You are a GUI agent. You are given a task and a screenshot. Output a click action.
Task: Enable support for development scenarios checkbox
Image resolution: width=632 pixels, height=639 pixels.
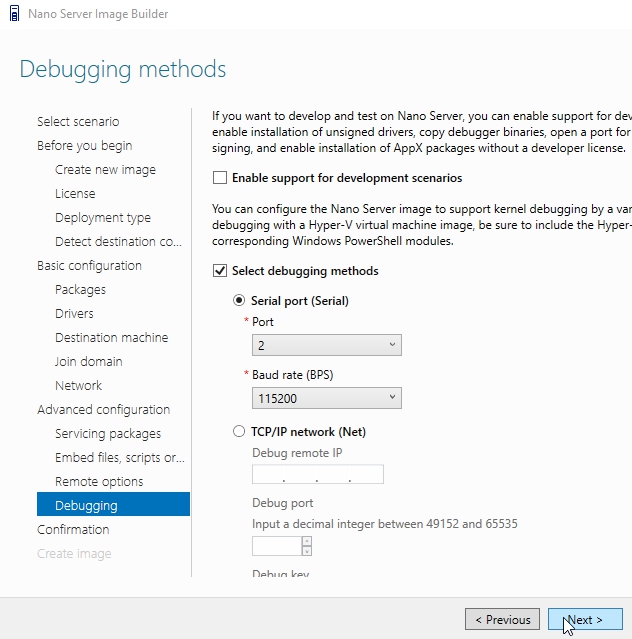(x=220, y=178)
